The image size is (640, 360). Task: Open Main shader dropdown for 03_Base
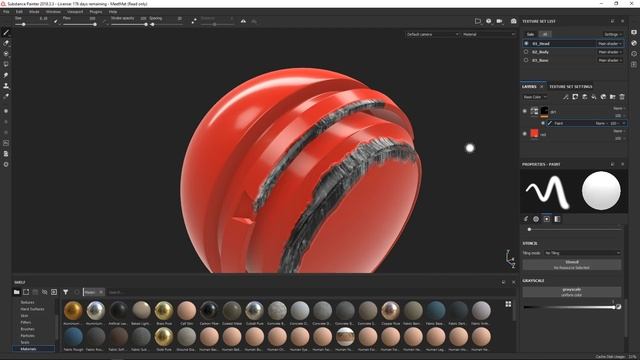pos(610,60)
